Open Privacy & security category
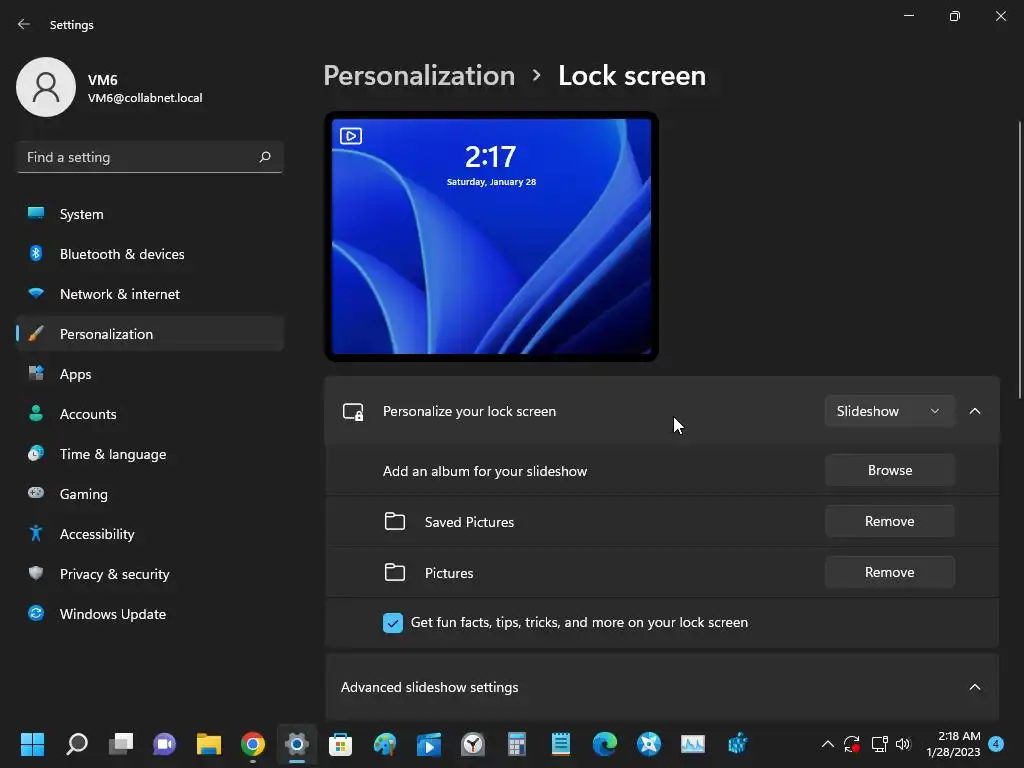The image size is (1024, 768). click(150, 574)
